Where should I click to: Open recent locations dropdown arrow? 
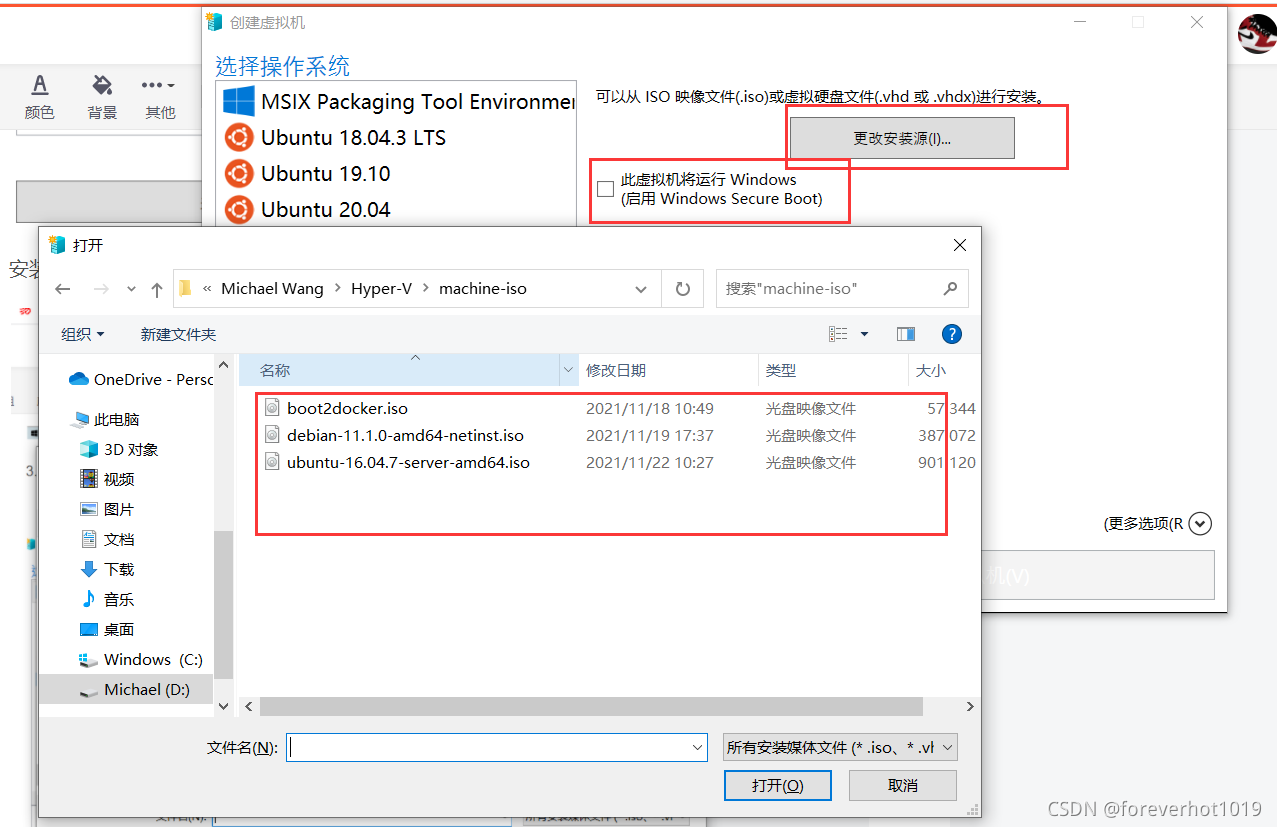(x=131, y=289)
